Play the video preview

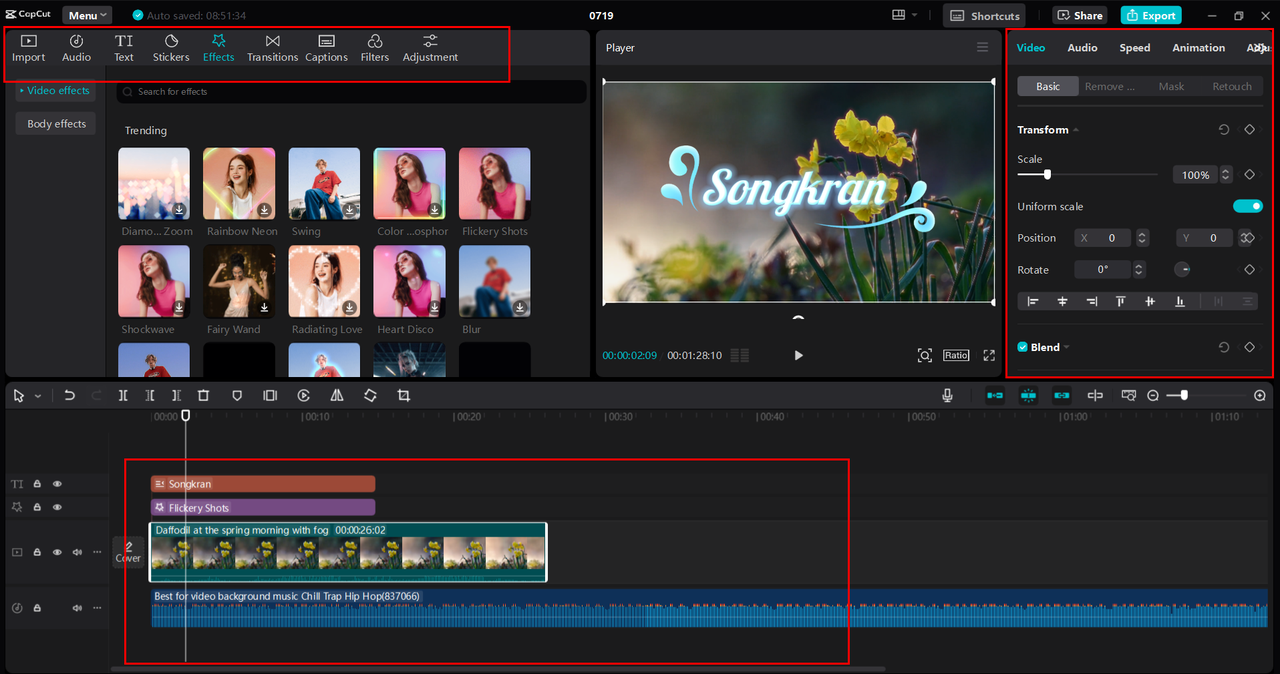pos(798,356)
